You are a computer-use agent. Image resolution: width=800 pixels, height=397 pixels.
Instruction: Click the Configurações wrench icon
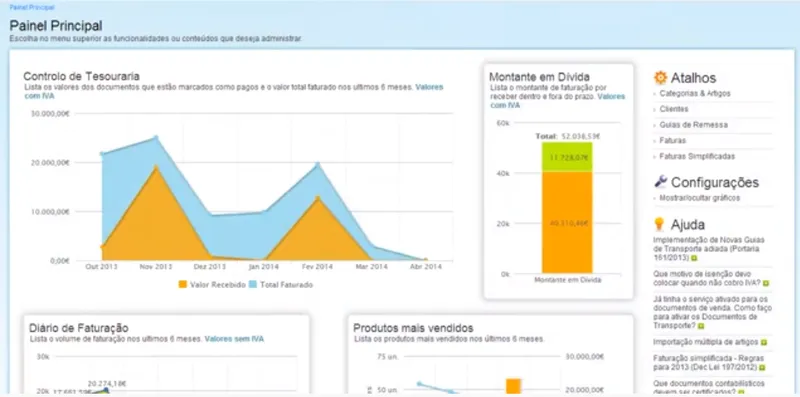tap(660, 182)
